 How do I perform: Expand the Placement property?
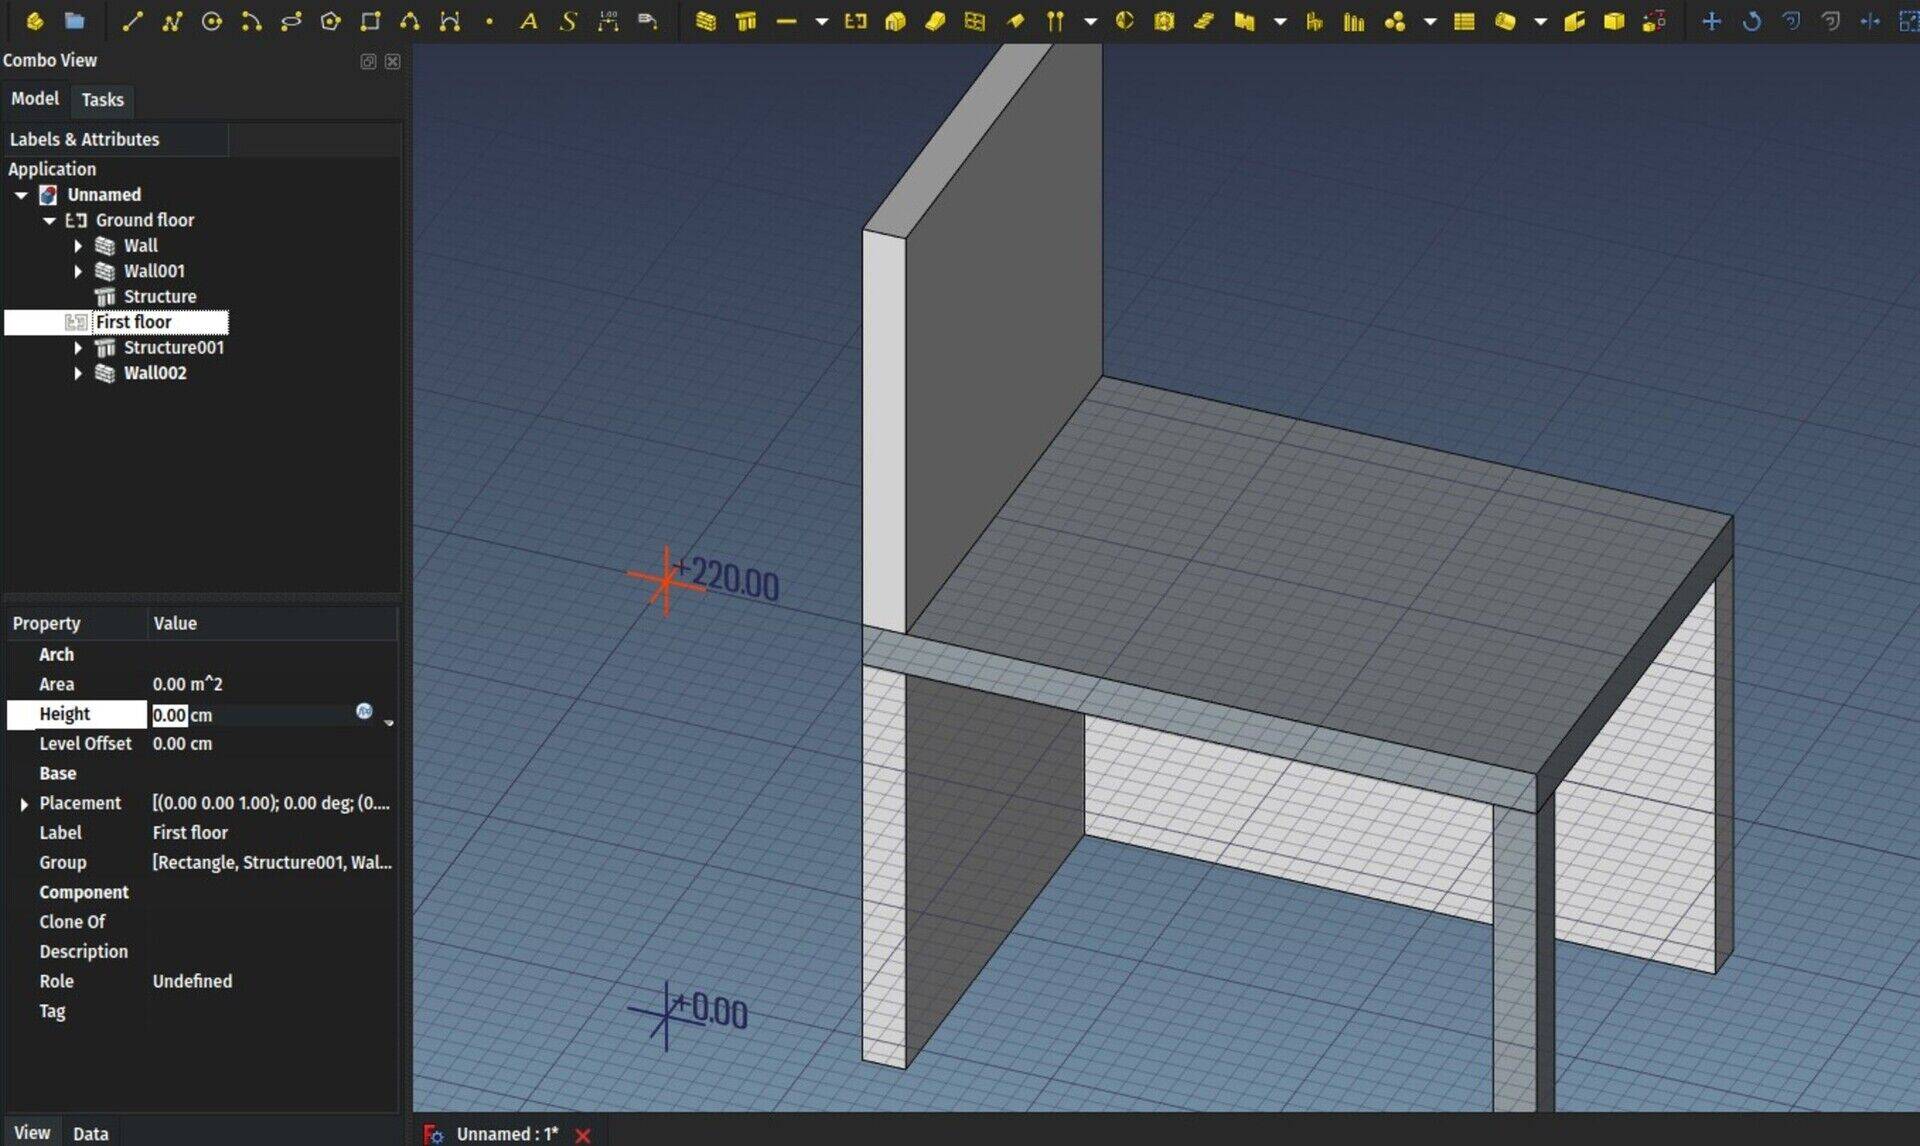coord(24,804)
